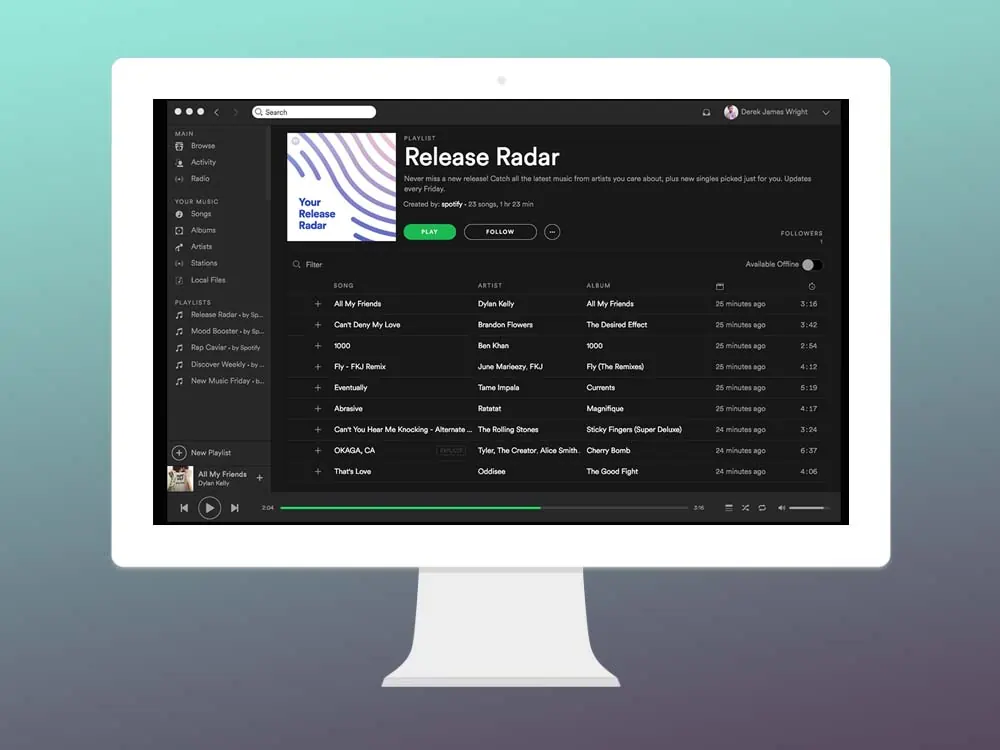Create a New Playlist with plus icon

pyautogui.click(x=179, y=453)
